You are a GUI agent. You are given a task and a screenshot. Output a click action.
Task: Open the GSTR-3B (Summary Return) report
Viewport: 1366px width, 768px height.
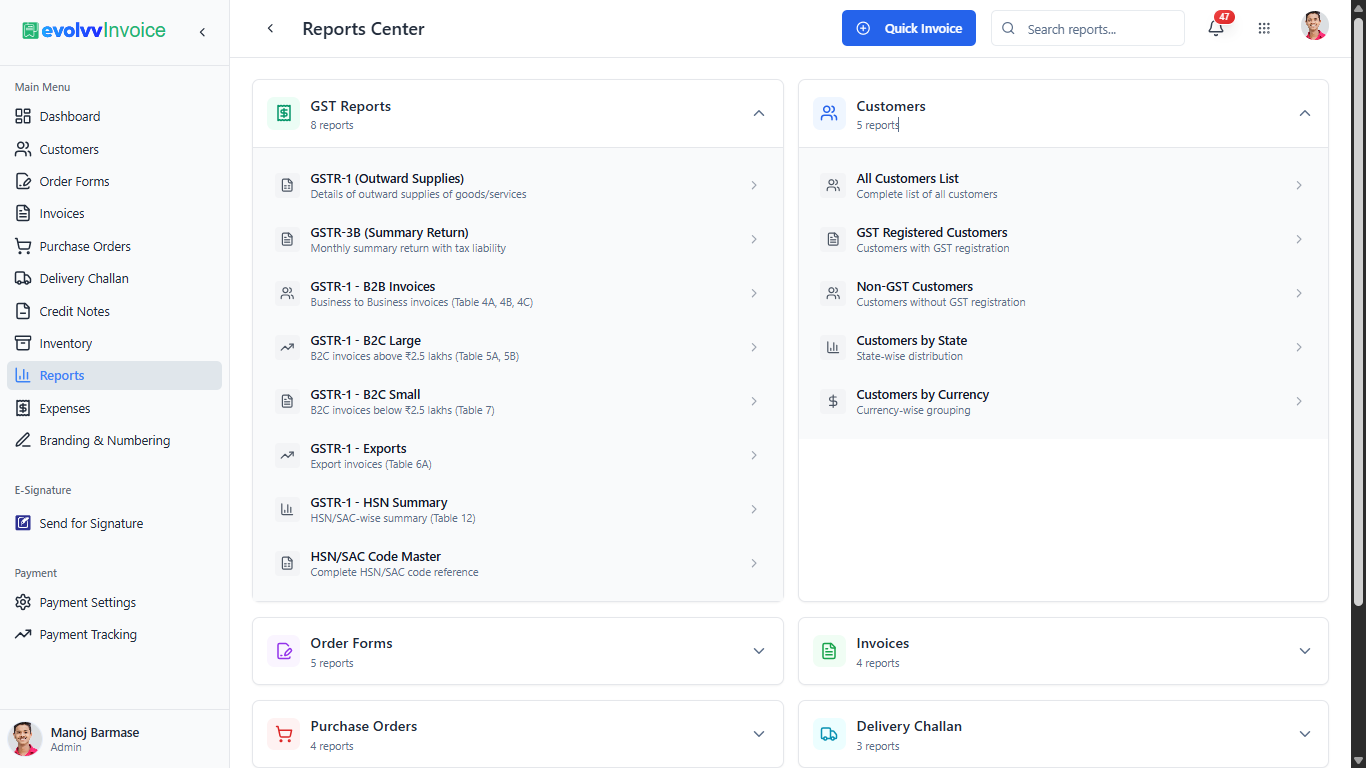coord(518,239)
